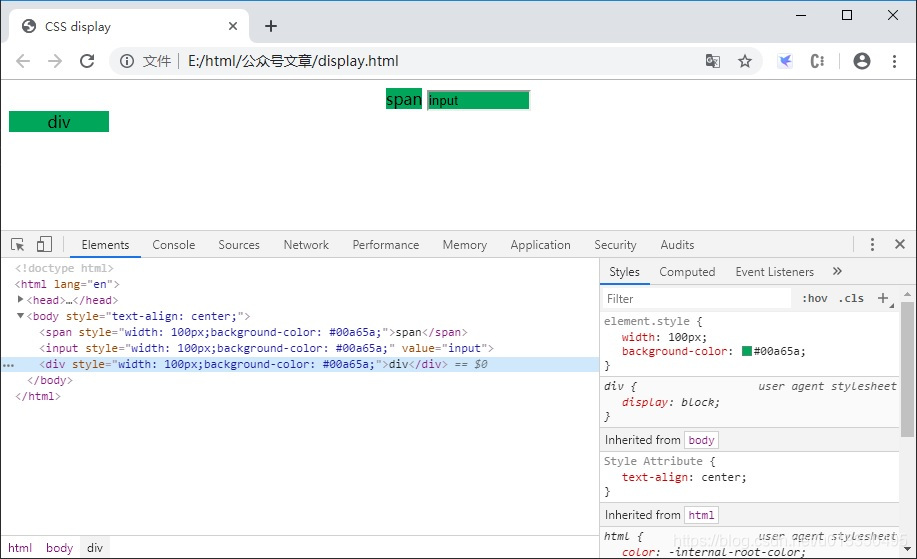This screenshot has width=917, height=559.
Task: Switch to the Console tab
Action: tap(174, 244)
